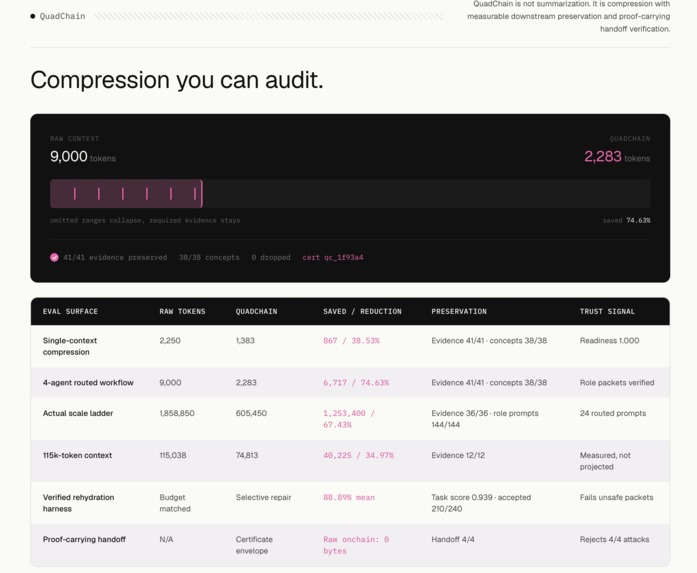
Task: Click the 24 routed prompts trust signal
Action: (613, 413)
